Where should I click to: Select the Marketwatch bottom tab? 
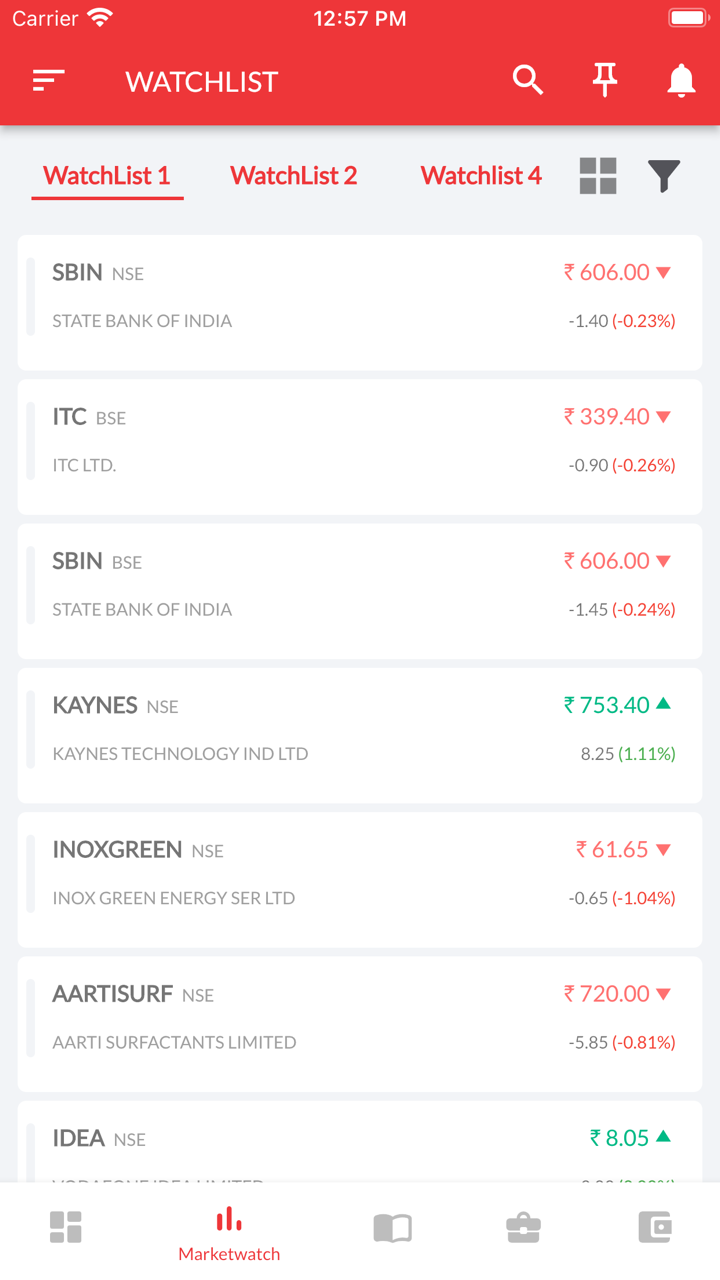[229, 1233]
